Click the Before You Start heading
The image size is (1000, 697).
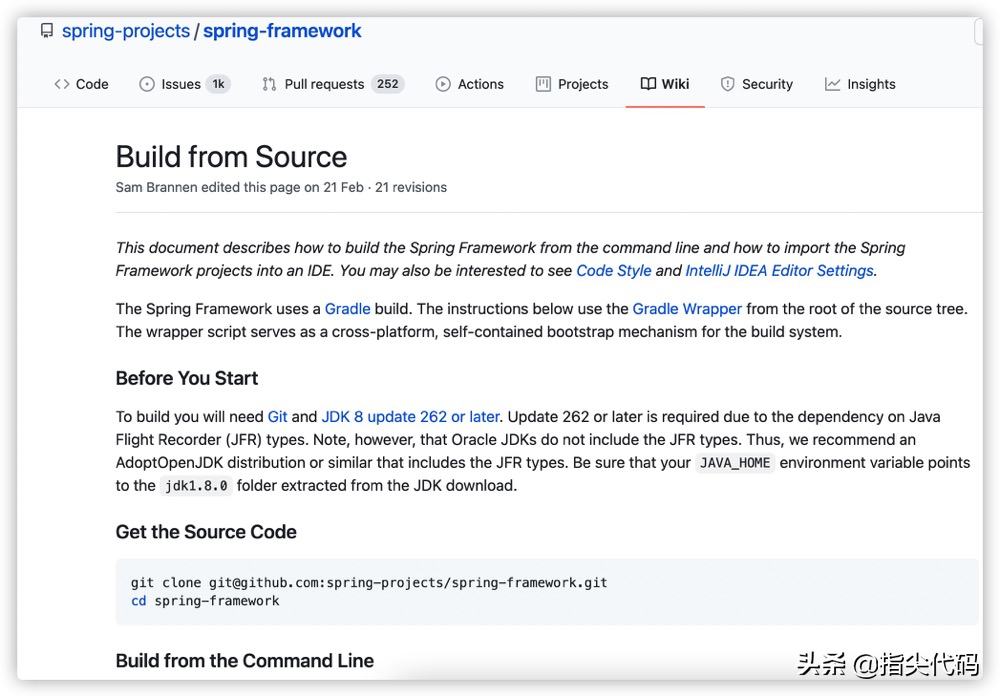point(187,378)
